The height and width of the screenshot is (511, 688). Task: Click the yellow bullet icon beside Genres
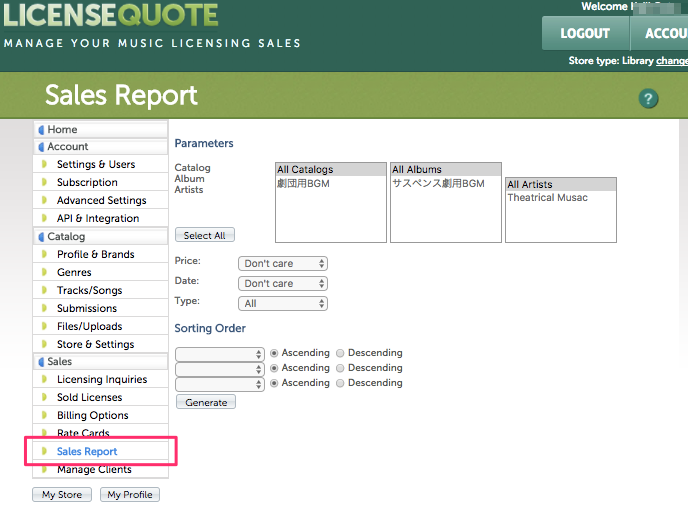44,273
